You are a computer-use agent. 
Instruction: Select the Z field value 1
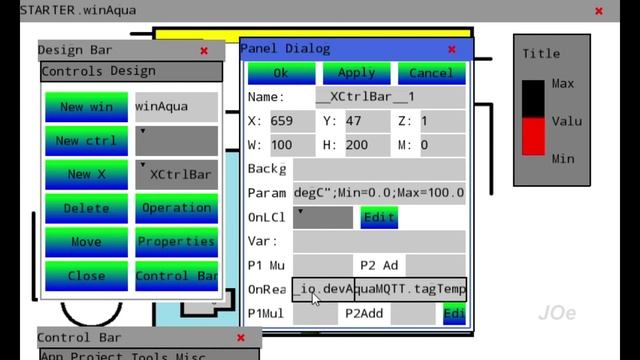click(443, 121)
